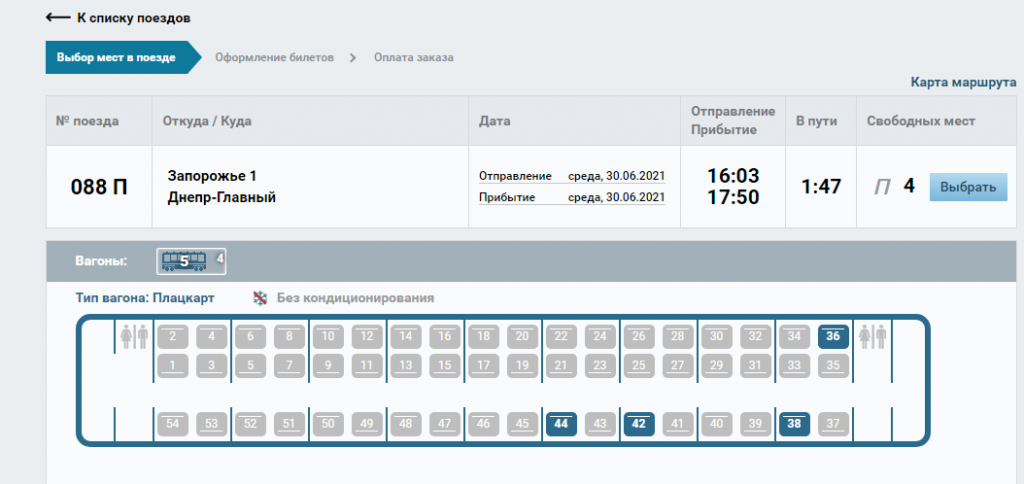This screenshot has height=484, width=1024.
Task: Click the right restroom icon in wagon
Action: pos(879,337)
